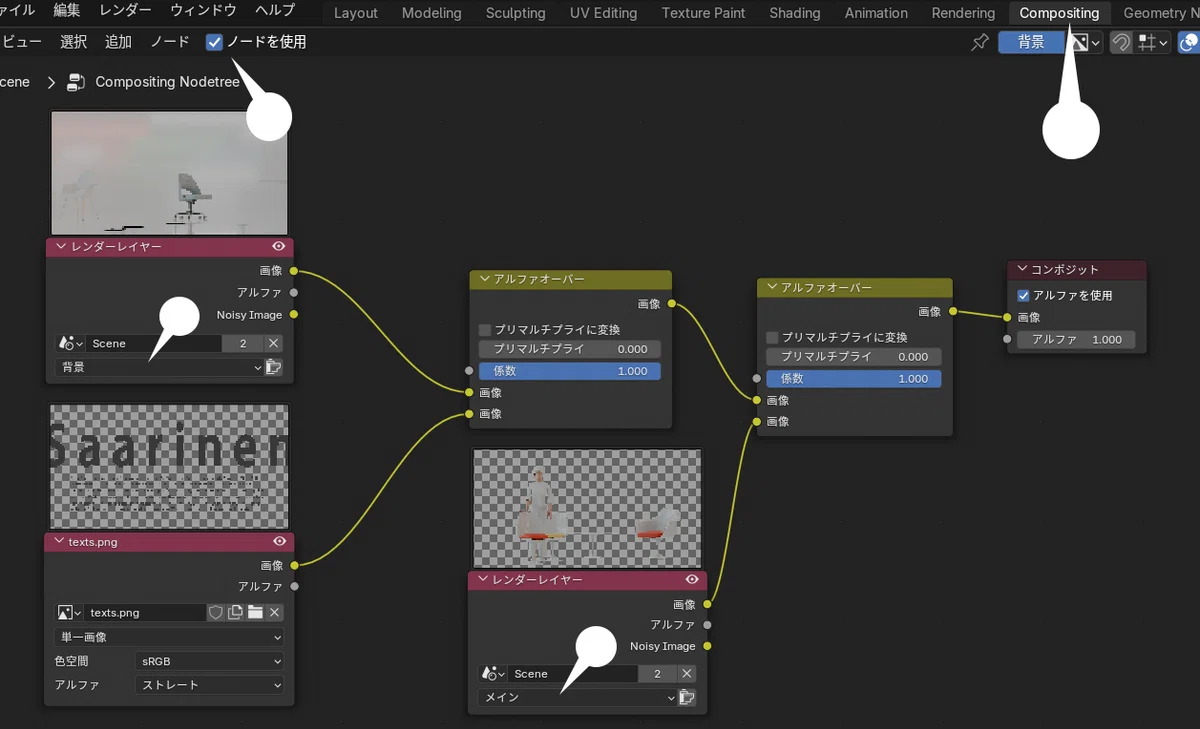Click scene user count 2 on 背景 node

point(243,343)
